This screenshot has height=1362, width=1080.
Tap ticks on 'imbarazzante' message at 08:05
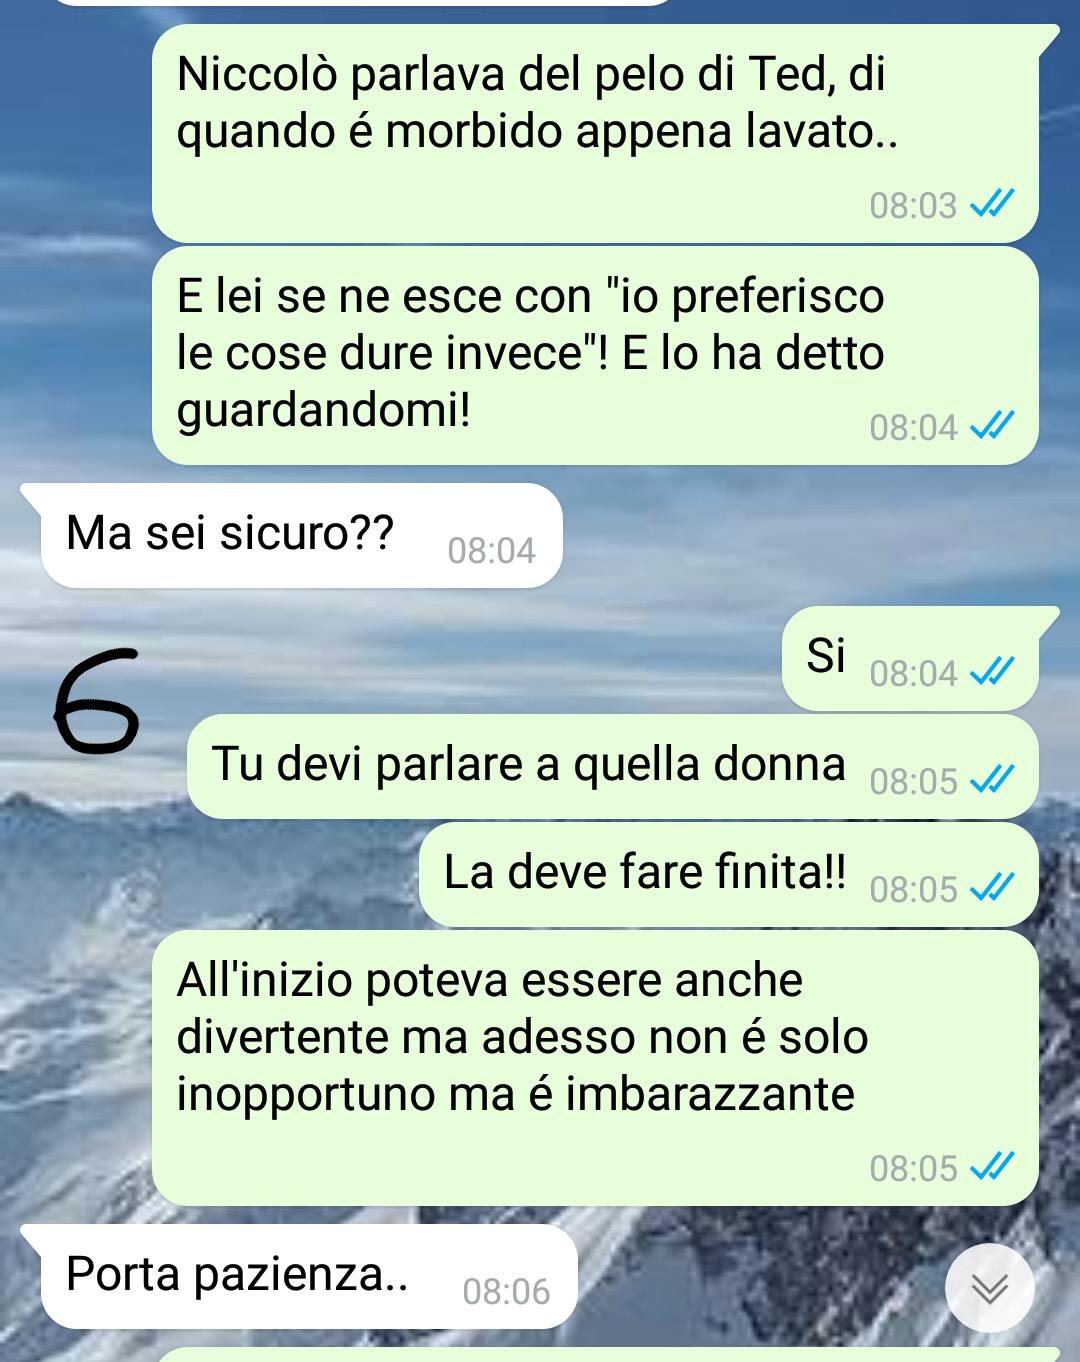click(x=993, y=1167)
